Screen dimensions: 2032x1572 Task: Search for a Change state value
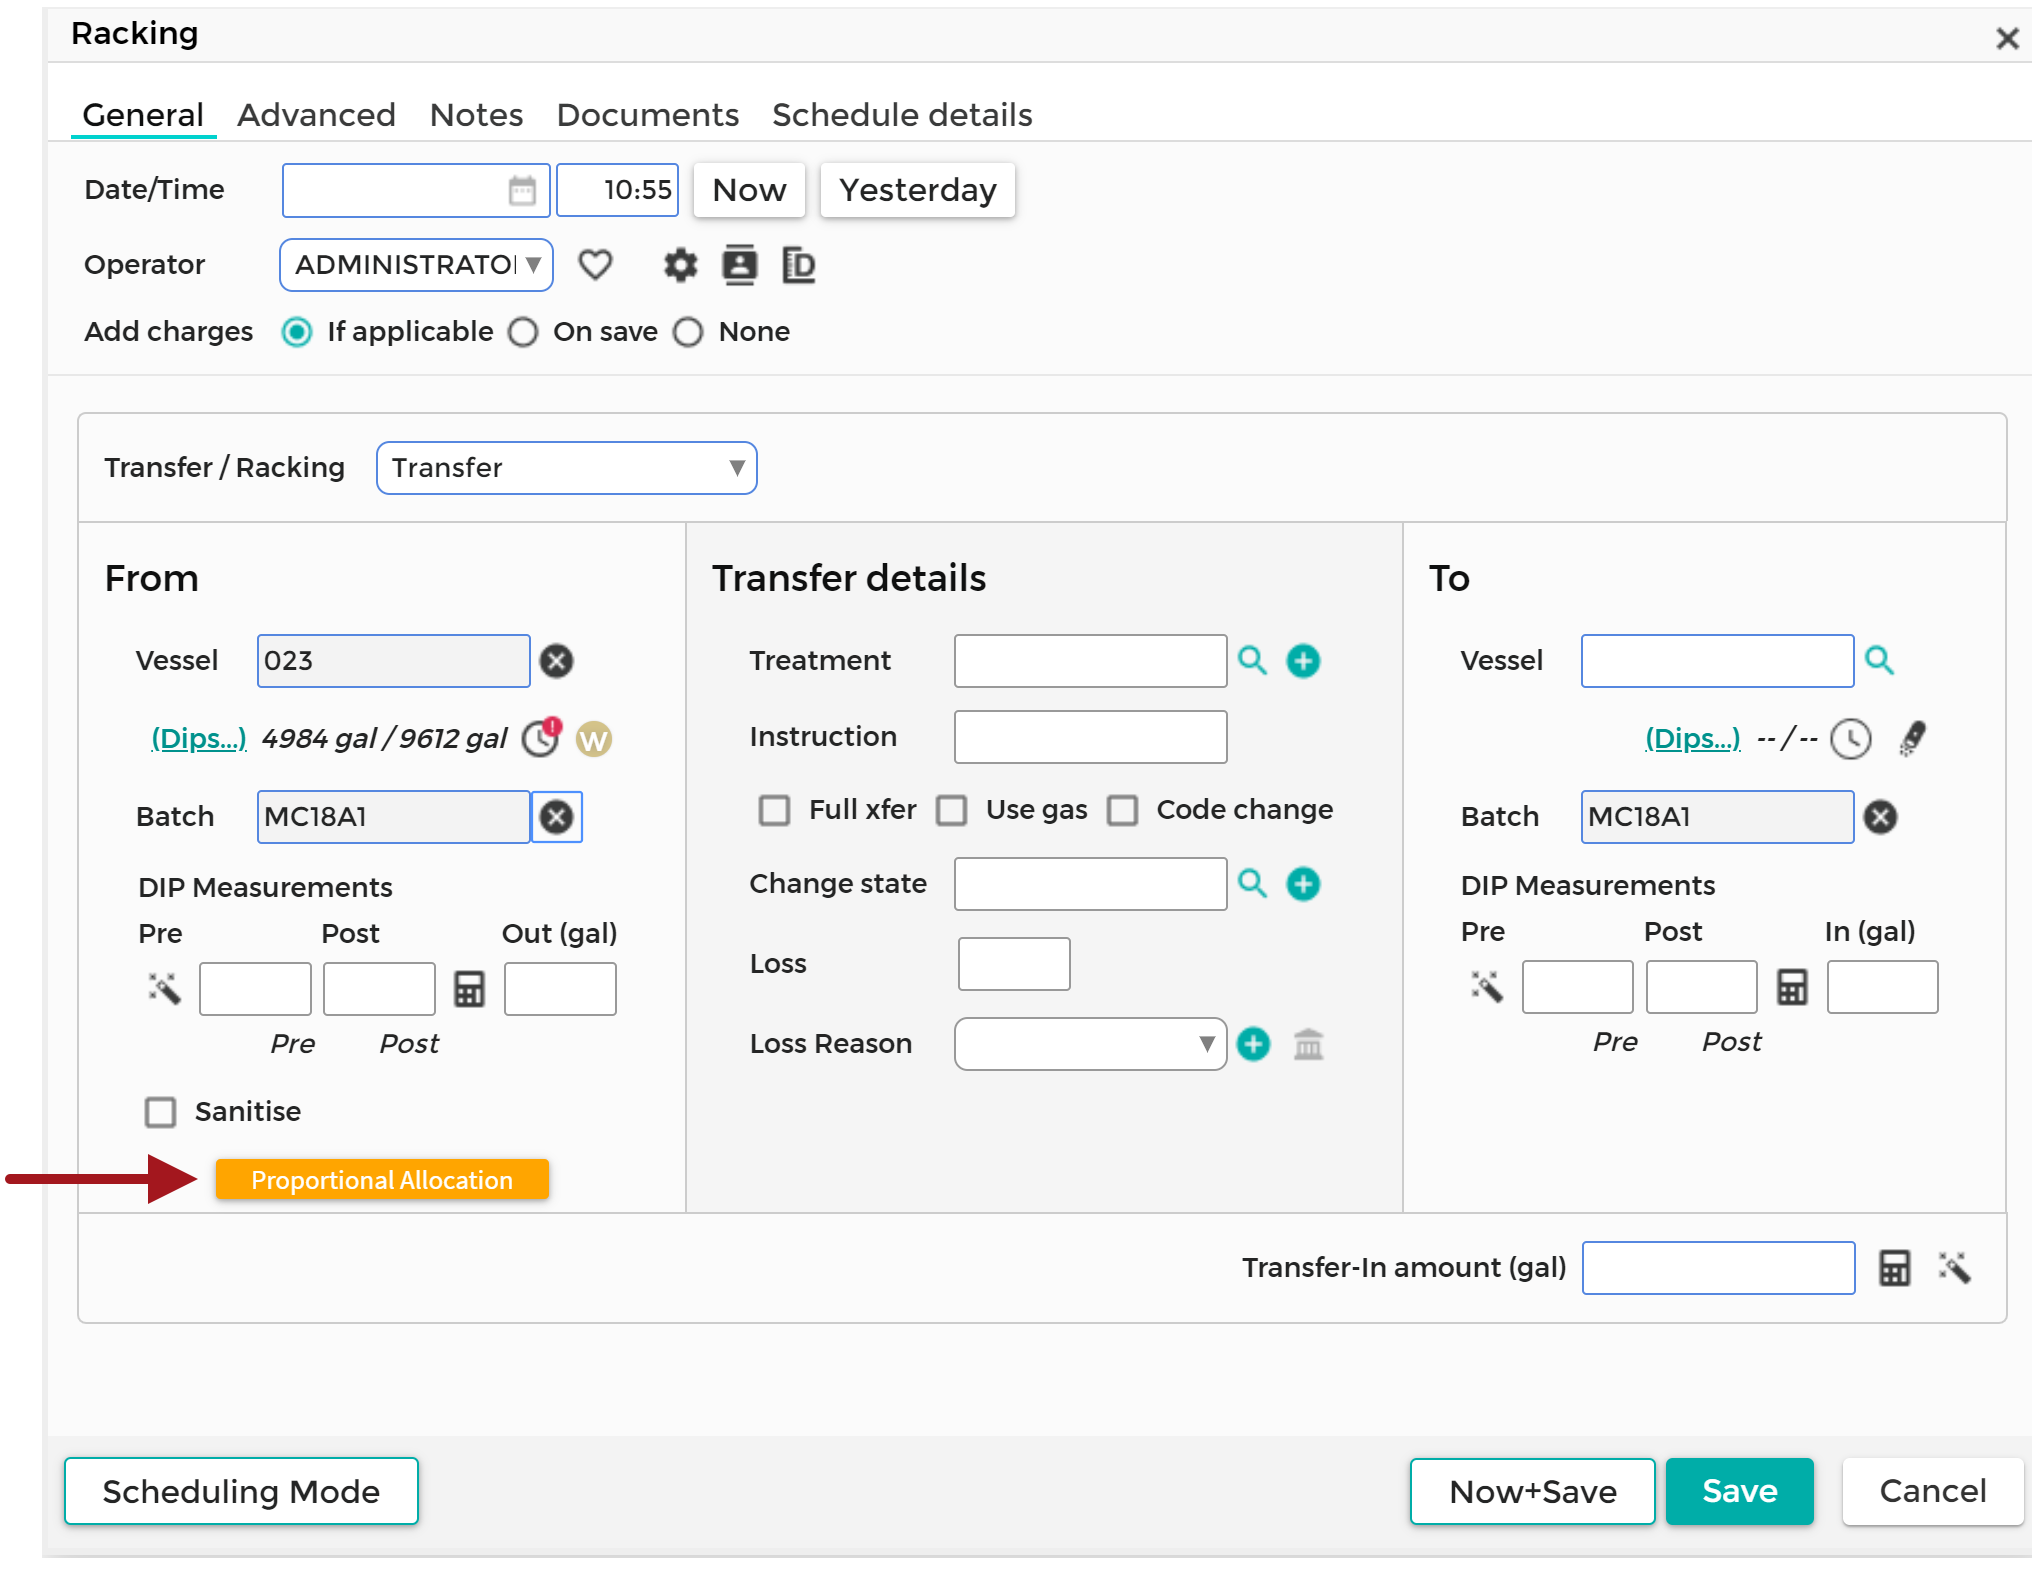1253,883
